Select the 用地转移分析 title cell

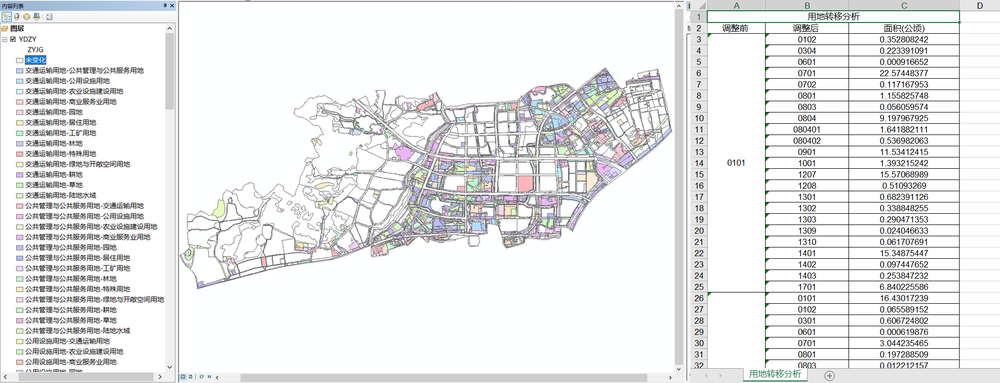point(833,17)
